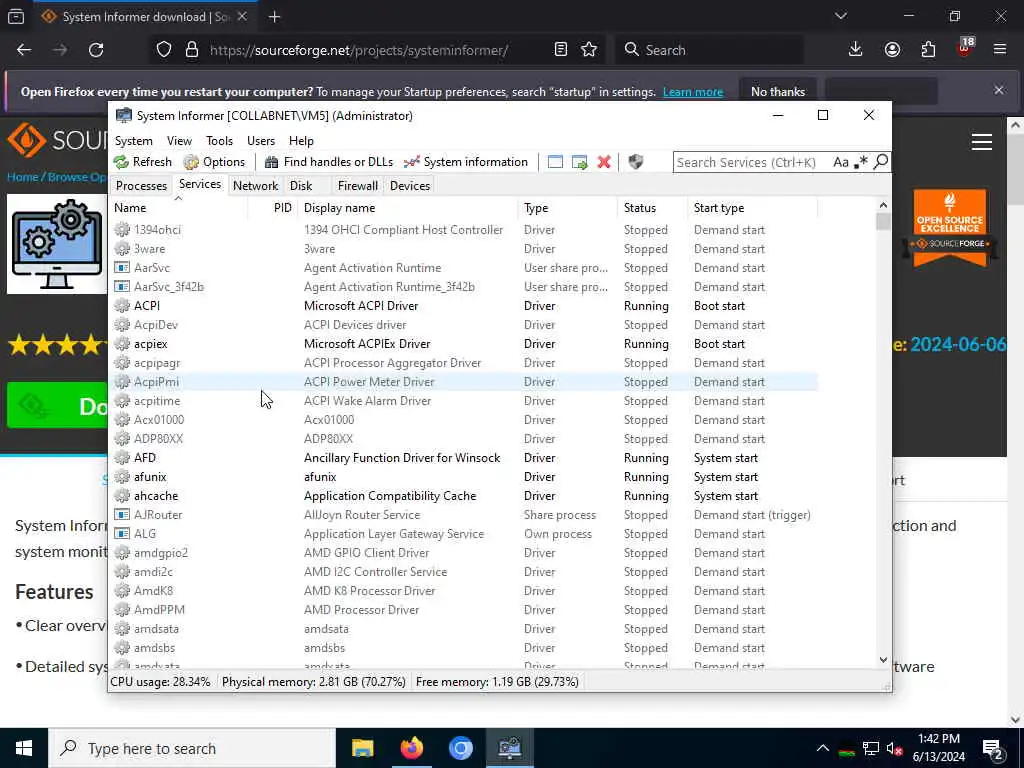Open Find handles or DLLs
The image size is (1024, 768).
[x=328, y=162]
